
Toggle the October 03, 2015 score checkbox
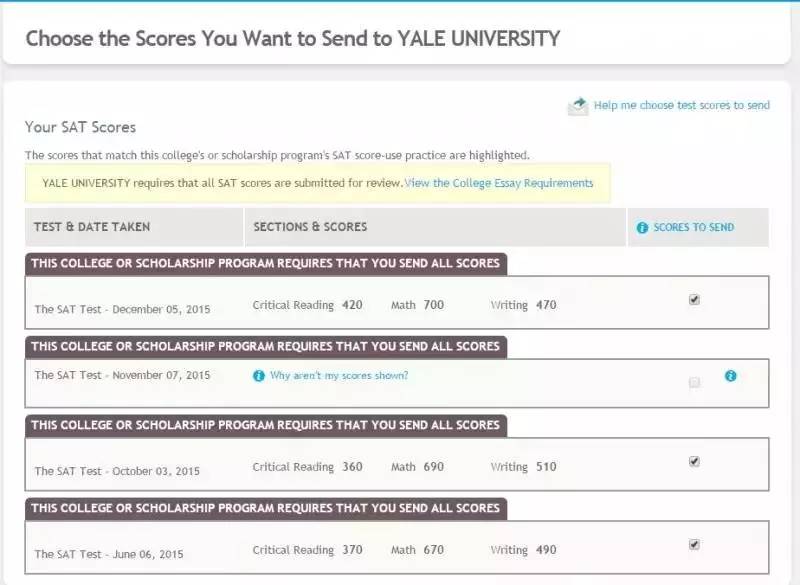694,462
